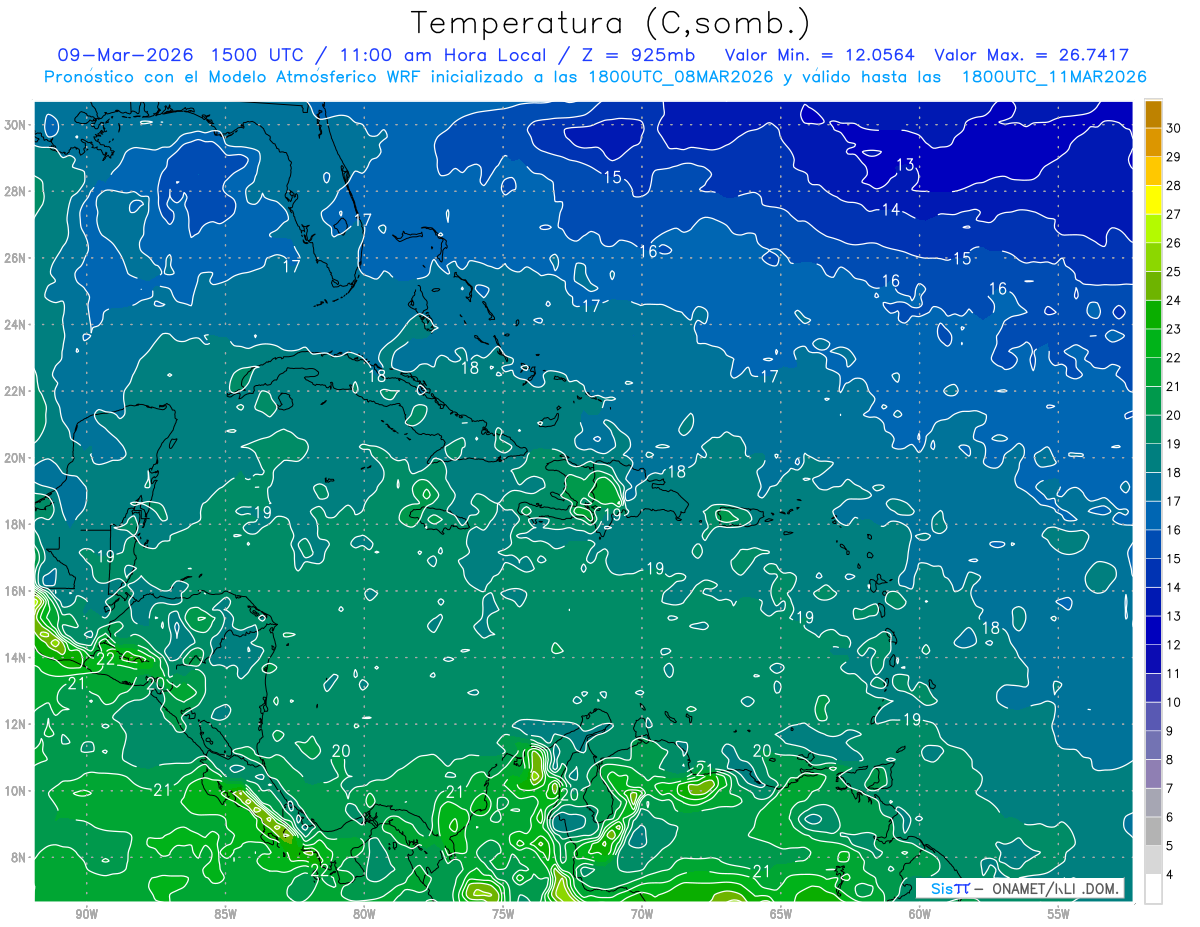Click the "70W" longitude axis label
The width and height of the screenshot is (1200, 927).
[x=642, y=914]
